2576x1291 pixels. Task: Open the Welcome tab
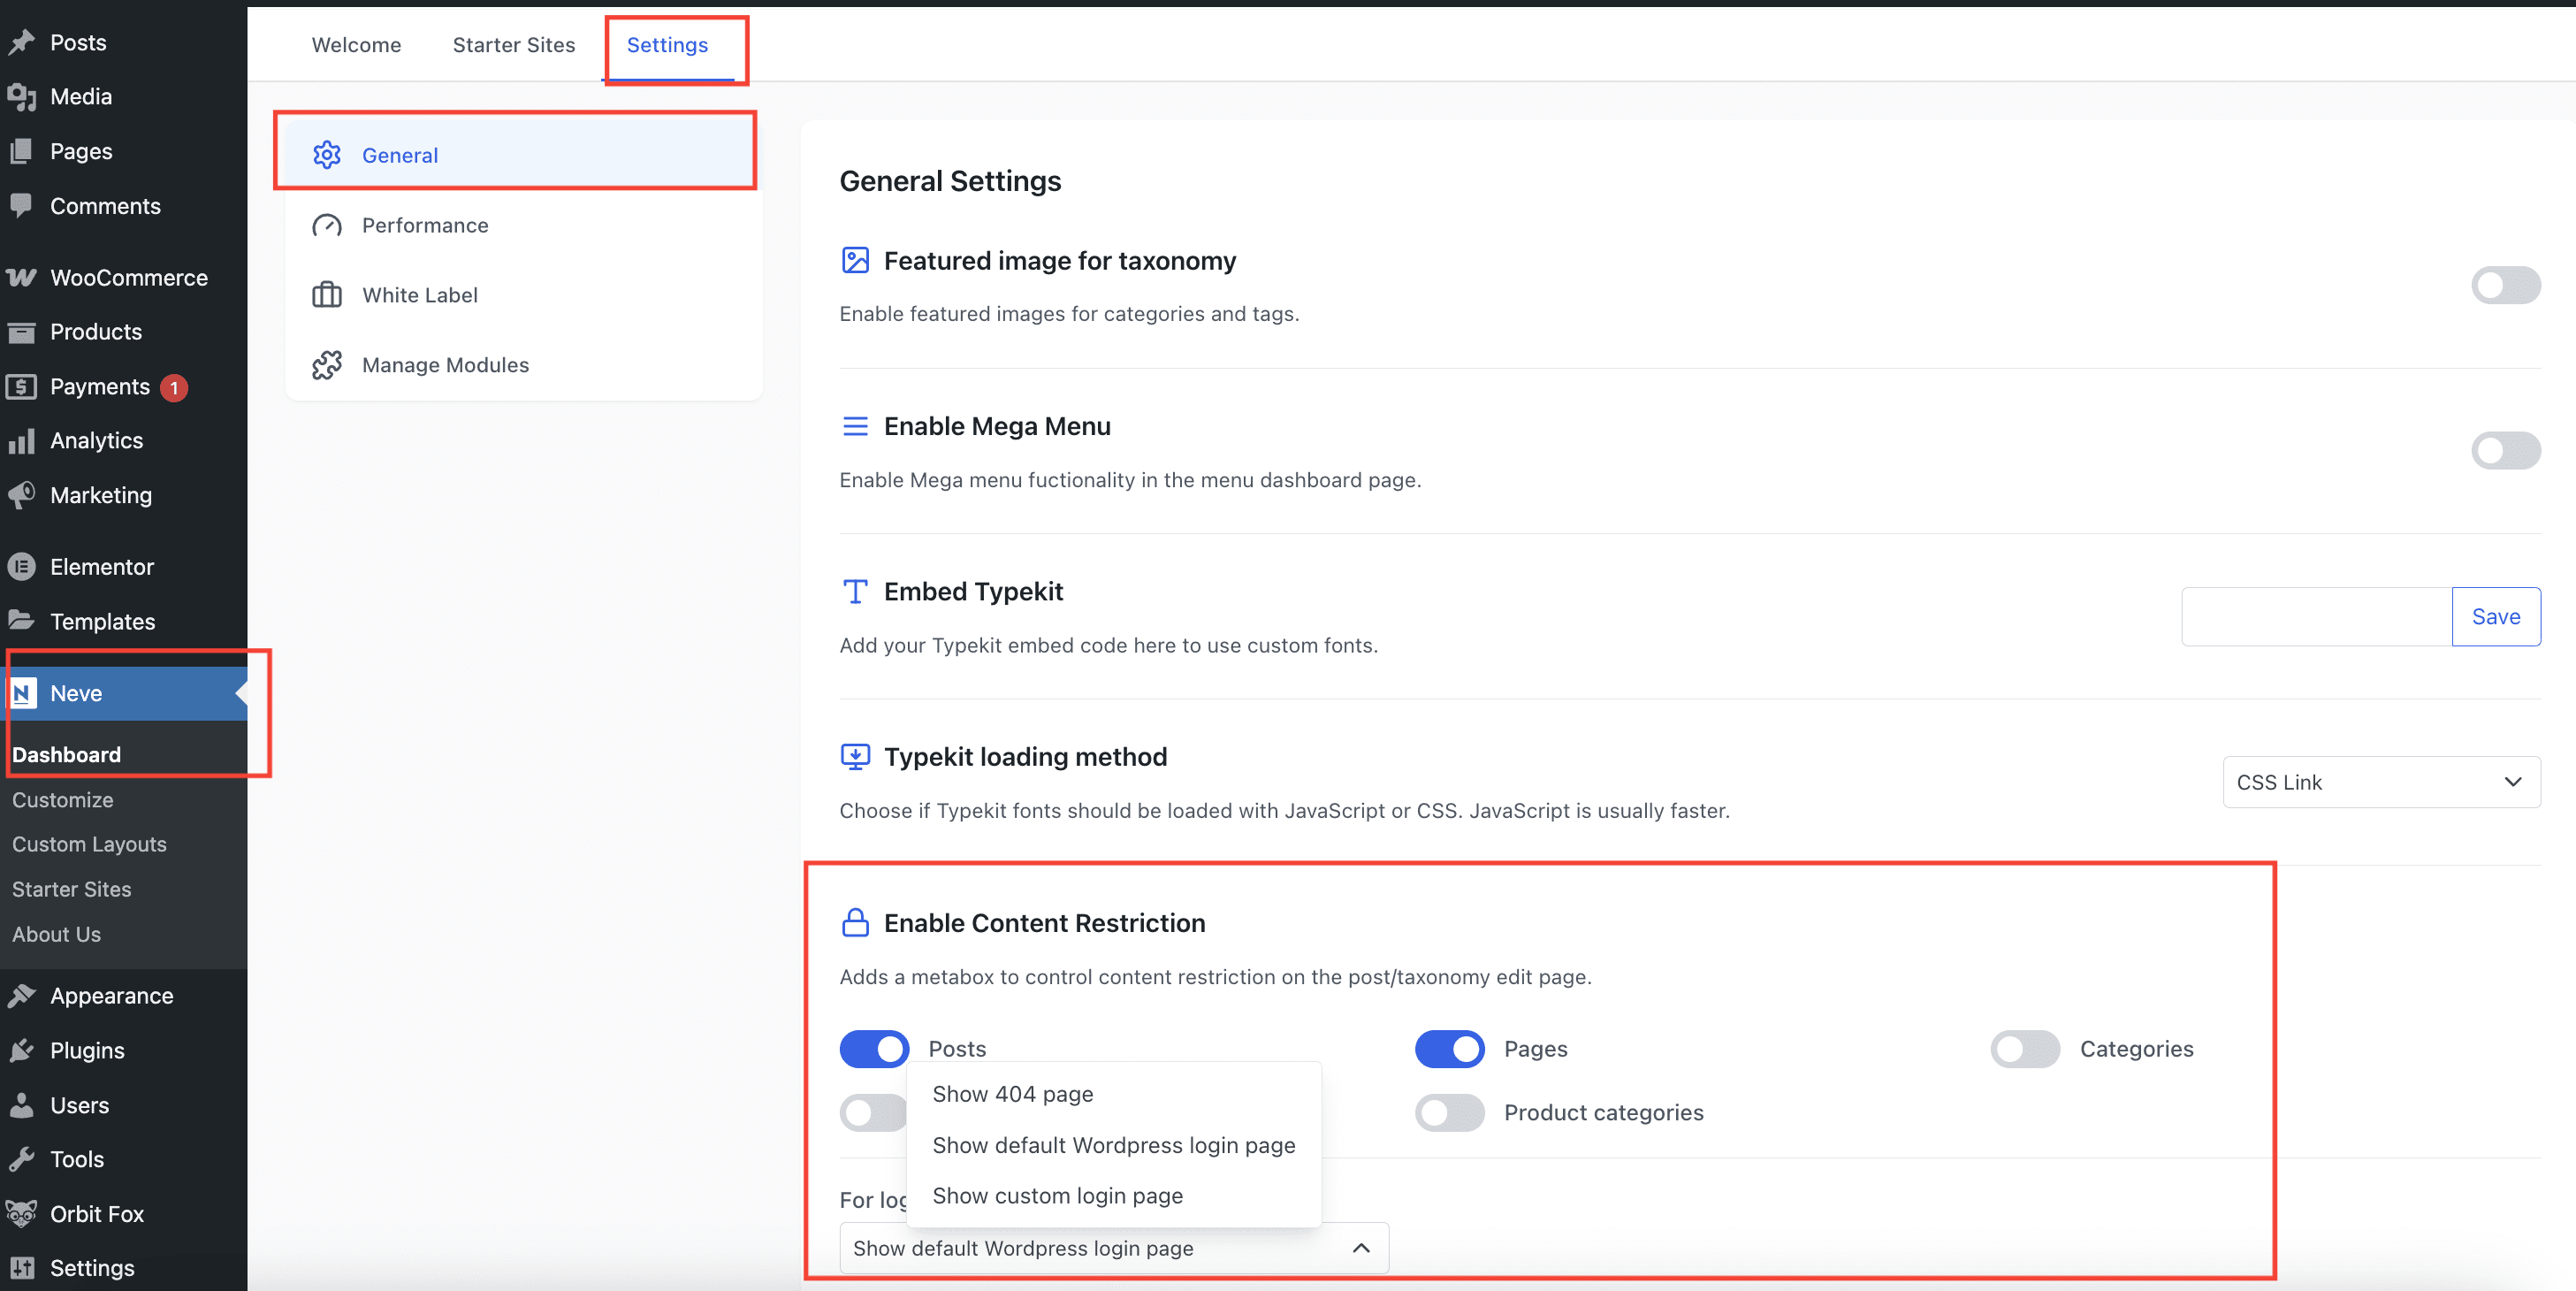(x=356, y=45)
